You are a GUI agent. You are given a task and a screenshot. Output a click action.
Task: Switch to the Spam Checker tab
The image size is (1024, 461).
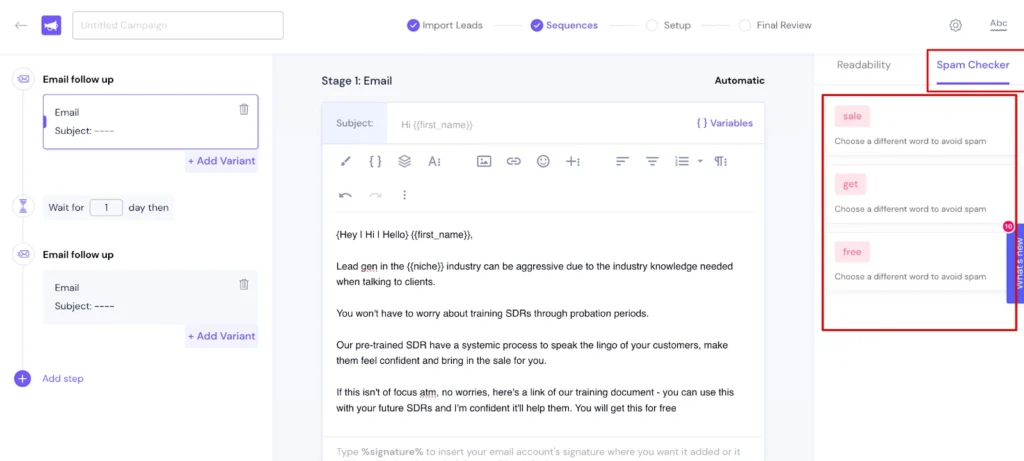click(972, 65)
